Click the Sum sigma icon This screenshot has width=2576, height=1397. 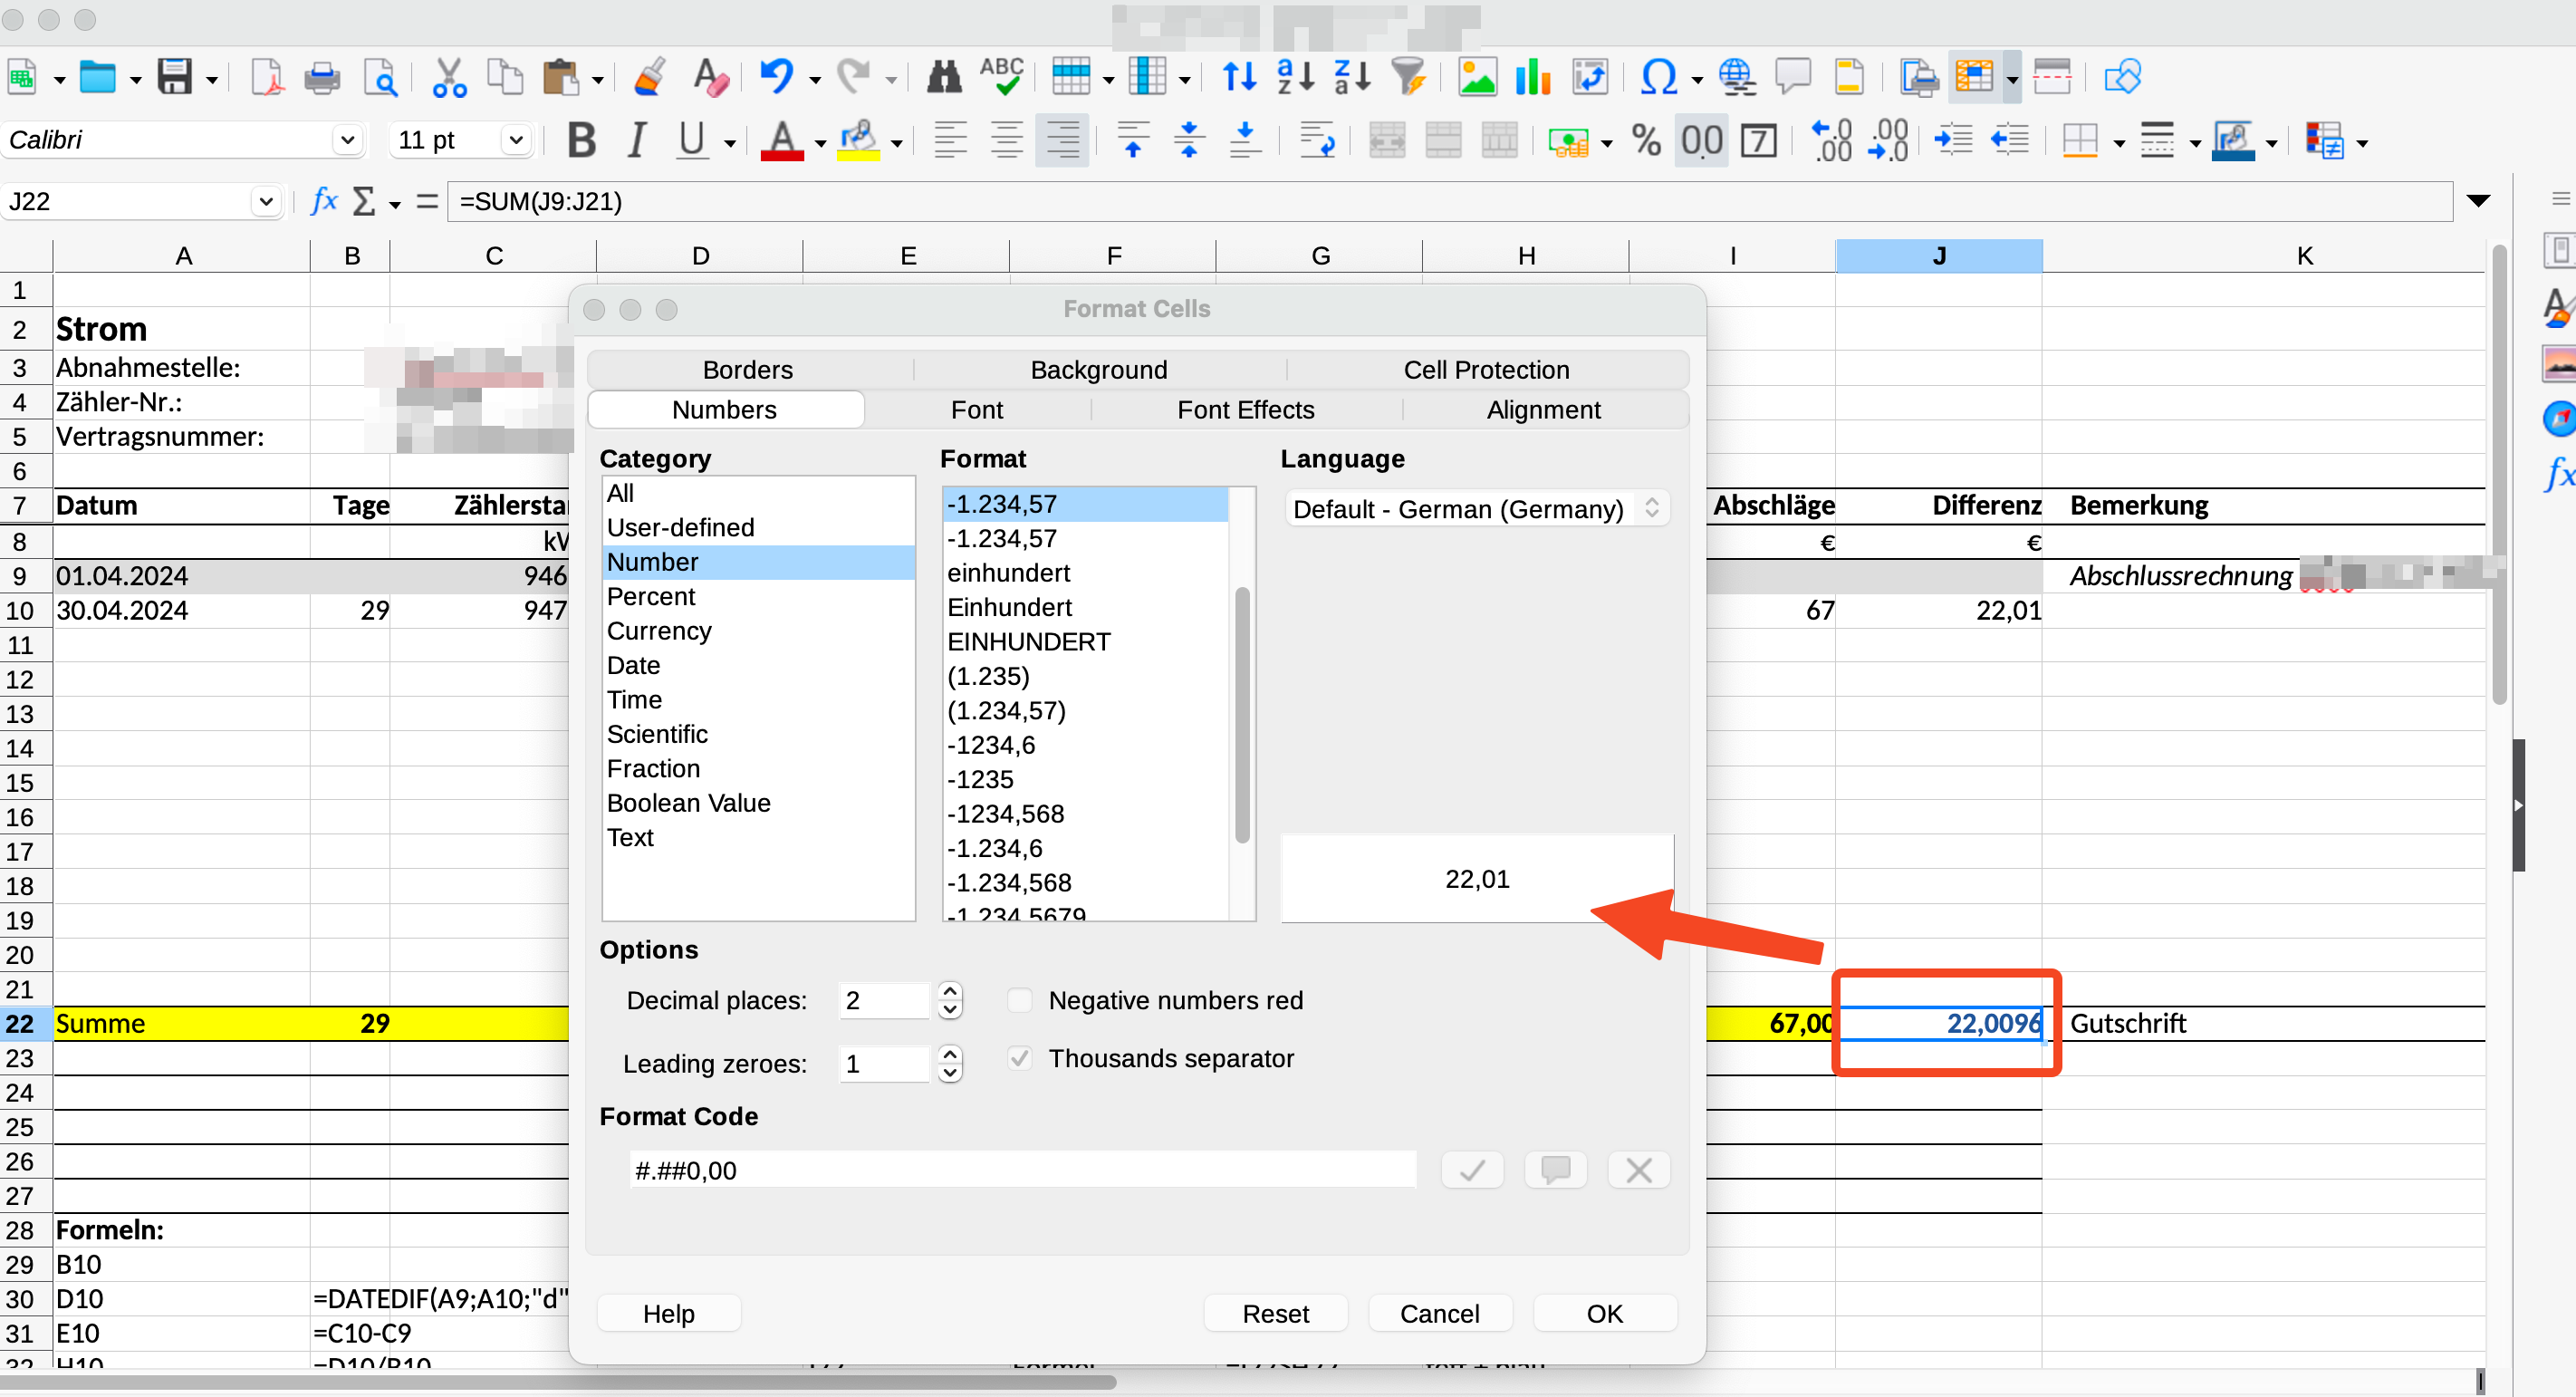[364, 201]
